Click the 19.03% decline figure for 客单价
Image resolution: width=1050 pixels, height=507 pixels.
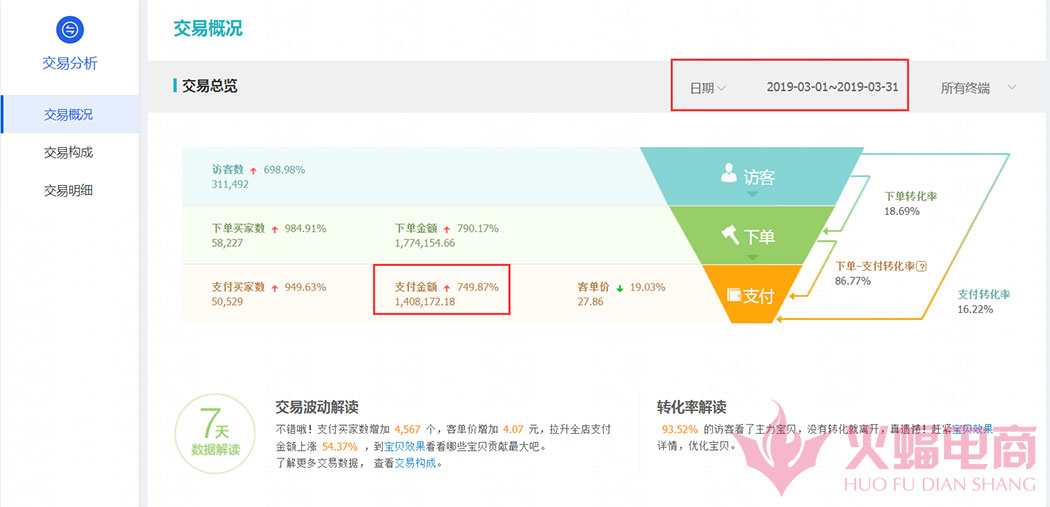pos(647,287)
